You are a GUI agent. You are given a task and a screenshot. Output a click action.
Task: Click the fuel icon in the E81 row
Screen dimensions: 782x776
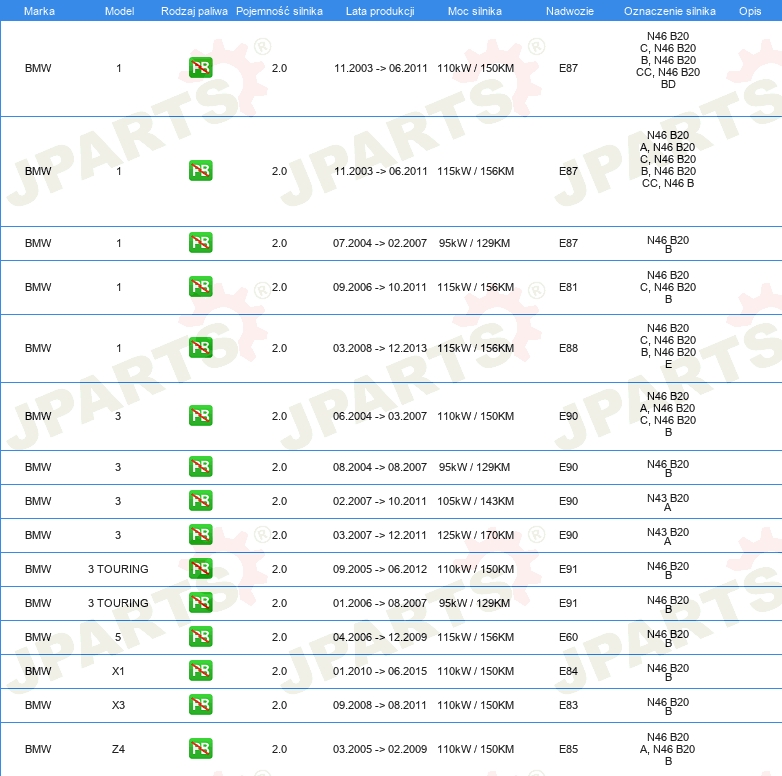200,286
